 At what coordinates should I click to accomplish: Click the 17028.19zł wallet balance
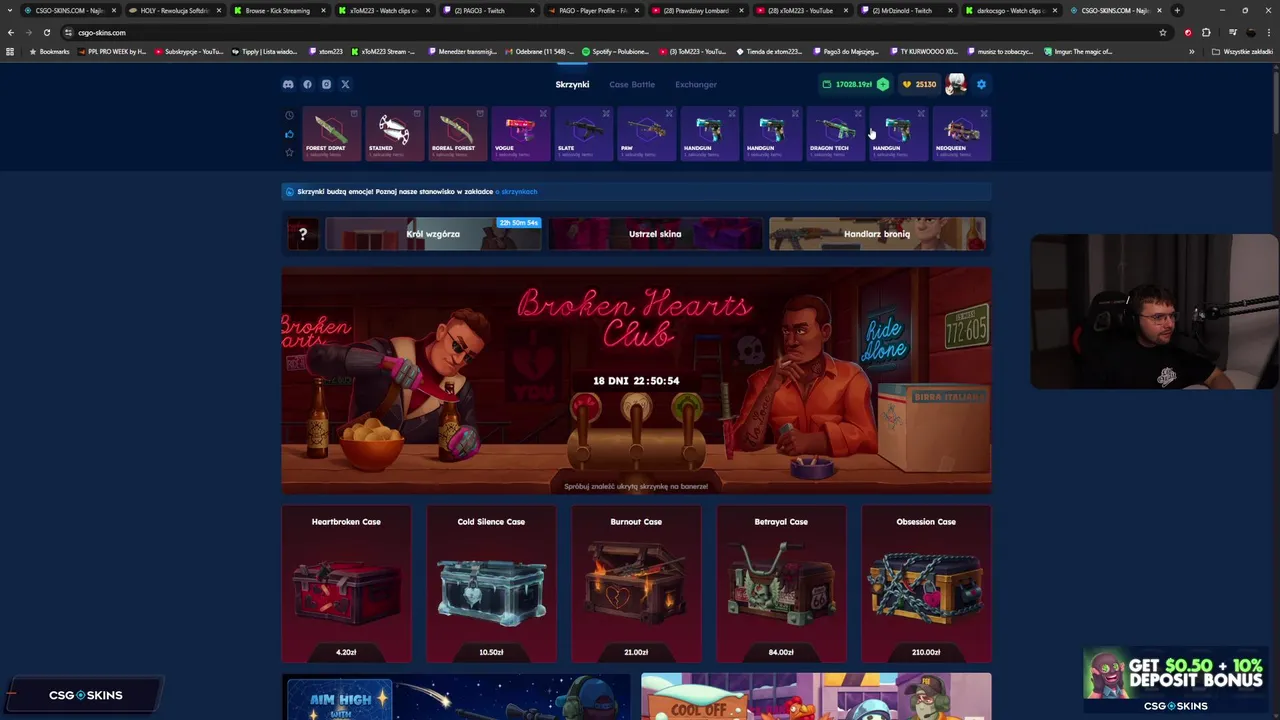tap(846, 84)
